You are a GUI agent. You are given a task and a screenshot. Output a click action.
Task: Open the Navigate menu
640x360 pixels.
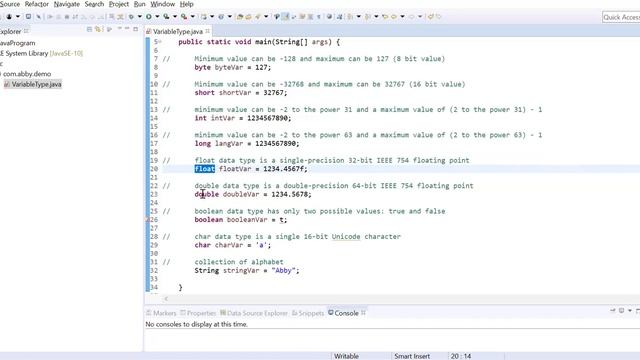[67, 4]
